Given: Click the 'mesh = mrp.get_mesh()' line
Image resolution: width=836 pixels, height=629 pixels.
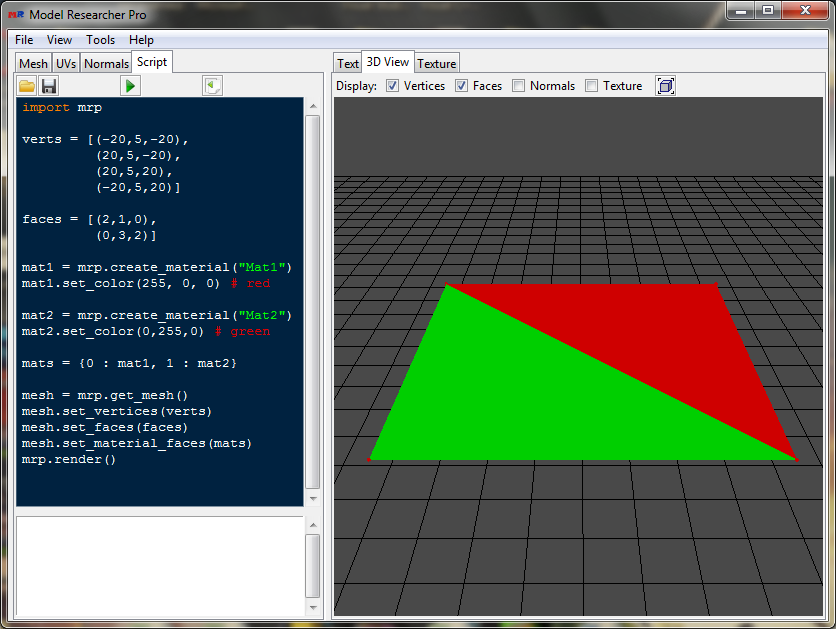Looking at the screenshot, I should tap(105, 395).
